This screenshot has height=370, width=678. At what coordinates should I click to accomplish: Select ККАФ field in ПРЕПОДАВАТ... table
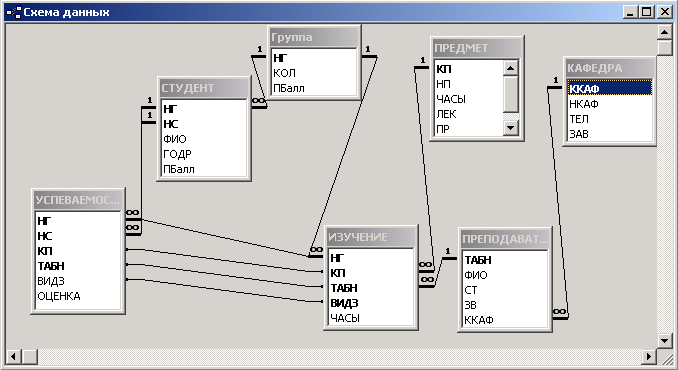click(x=505, y=320)
